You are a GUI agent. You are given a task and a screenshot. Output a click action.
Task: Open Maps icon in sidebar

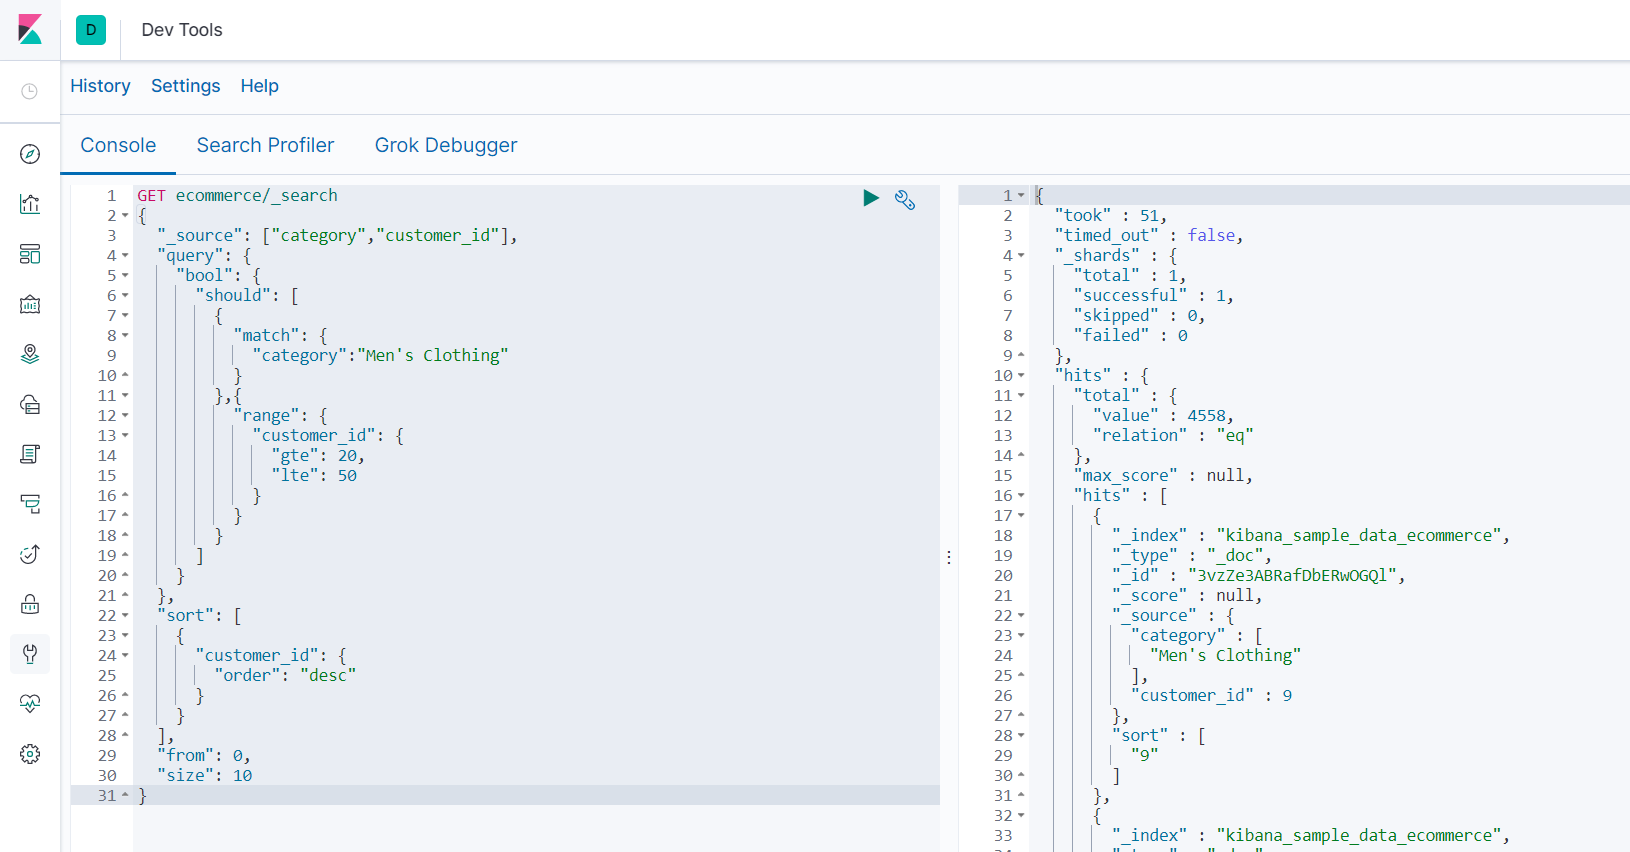[x=30, y=354]
